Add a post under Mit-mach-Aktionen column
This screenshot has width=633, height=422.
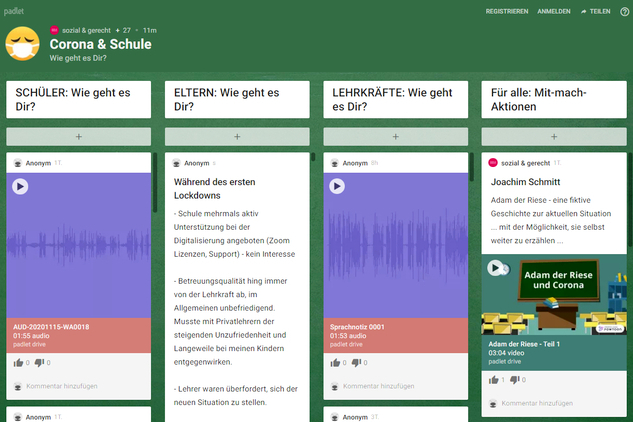point(554,136)
